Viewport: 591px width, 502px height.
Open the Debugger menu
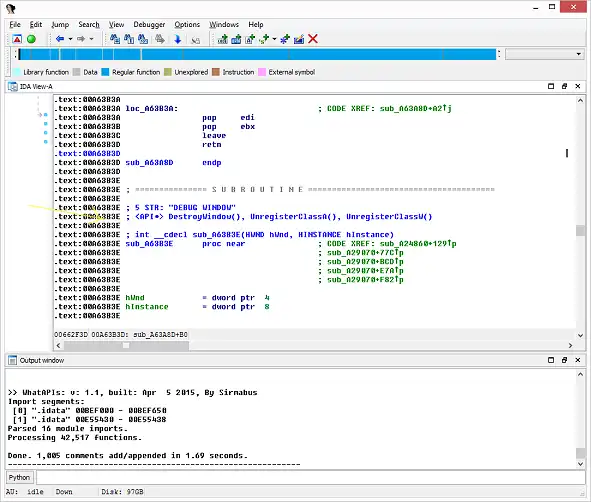pyautogui.click(x=149, y=24)
